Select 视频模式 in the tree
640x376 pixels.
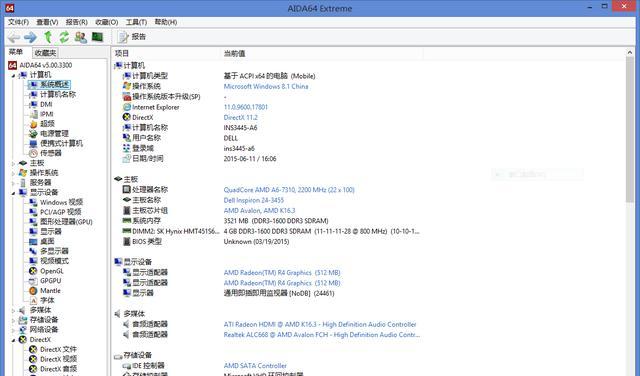54,261
